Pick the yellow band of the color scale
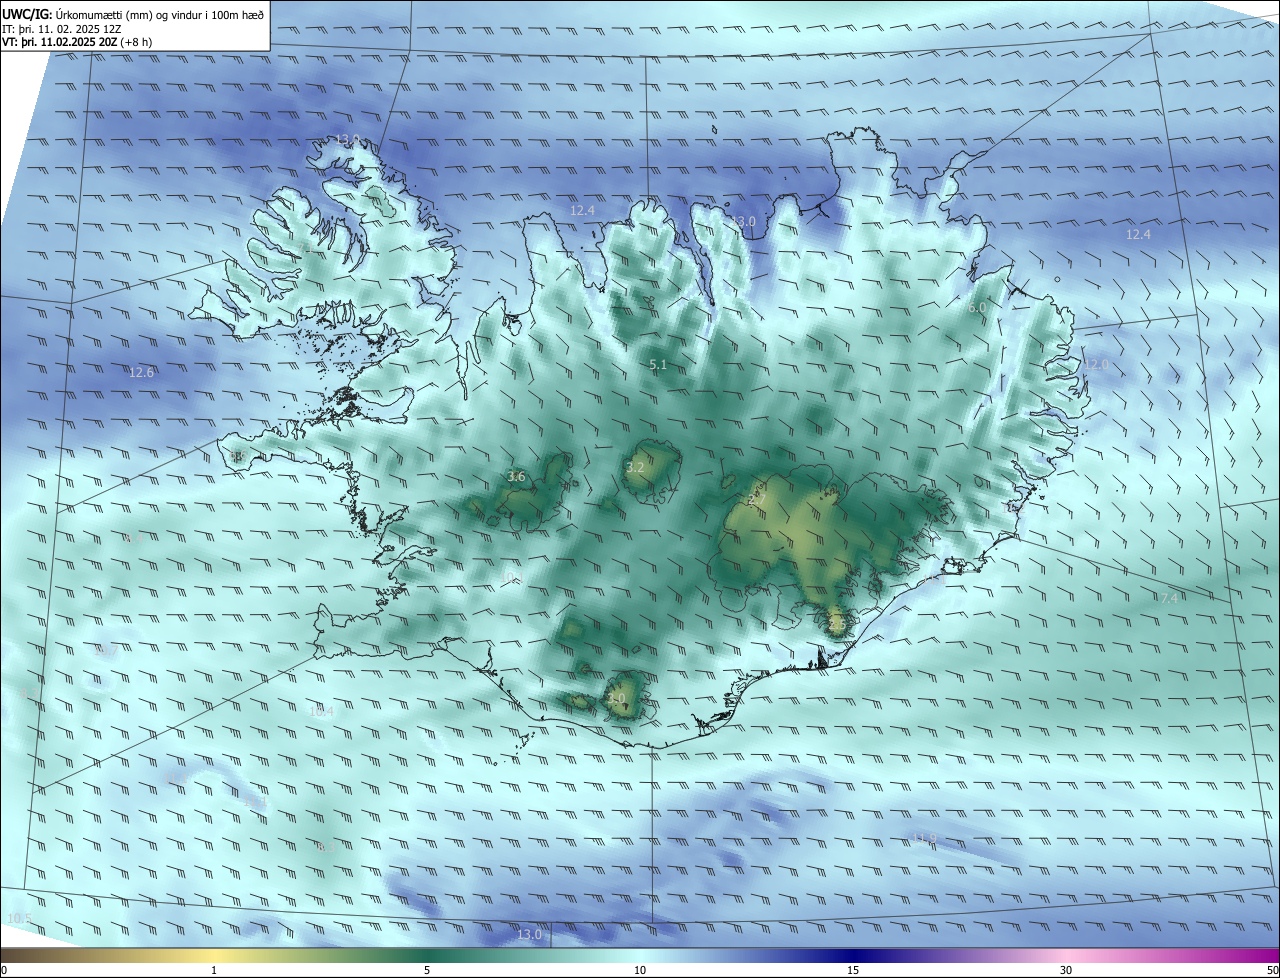 pyautogui.click(x=214, y=955)
